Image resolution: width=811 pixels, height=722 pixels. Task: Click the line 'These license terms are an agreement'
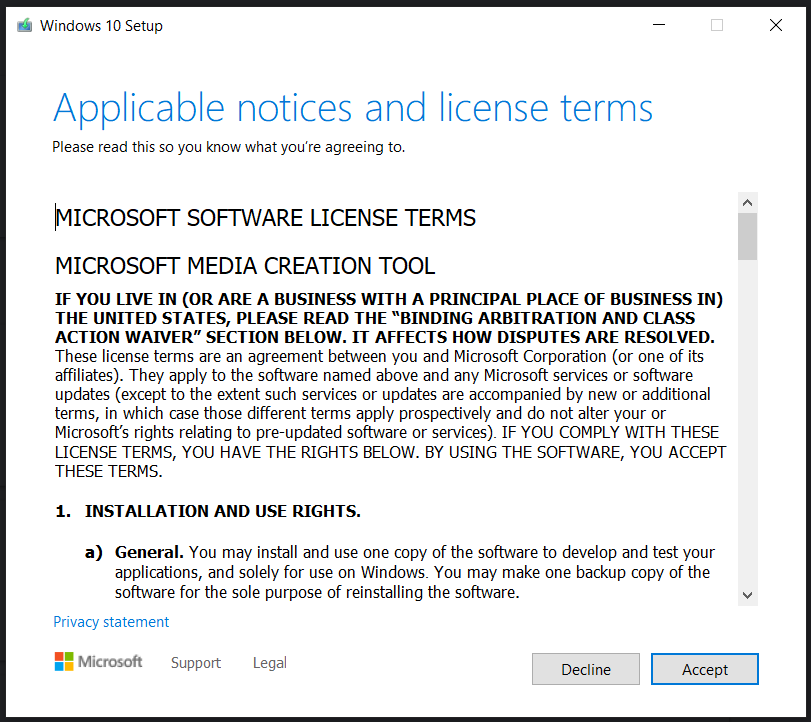click(x=379, y=356)
